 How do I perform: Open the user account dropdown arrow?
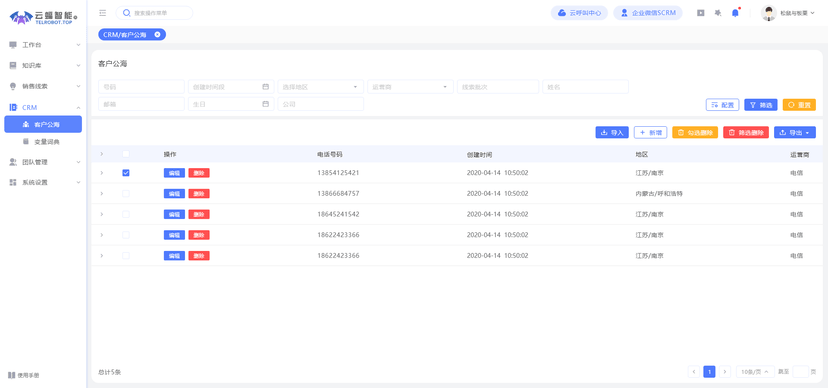click(x=812, y=13)
